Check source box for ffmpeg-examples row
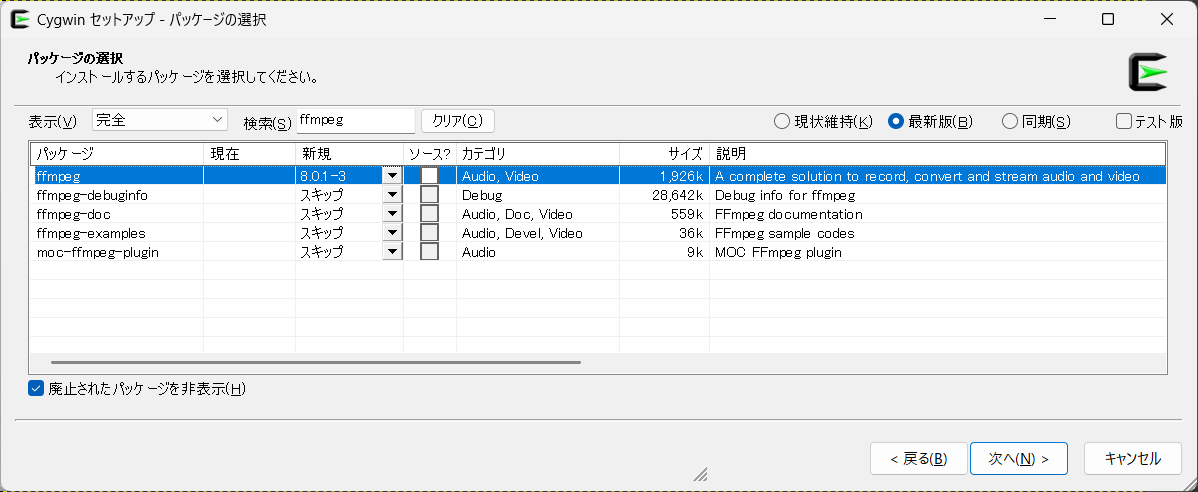1198x492 pixels. [x=429, y=233]
